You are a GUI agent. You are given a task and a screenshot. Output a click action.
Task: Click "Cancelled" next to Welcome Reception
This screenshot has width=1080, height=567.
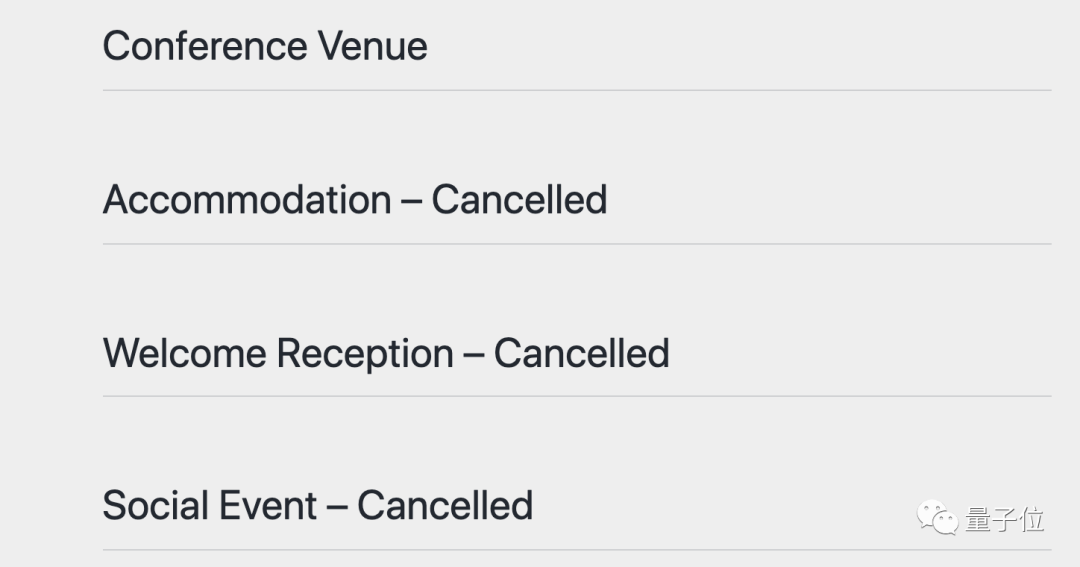[x=581, y=353]
